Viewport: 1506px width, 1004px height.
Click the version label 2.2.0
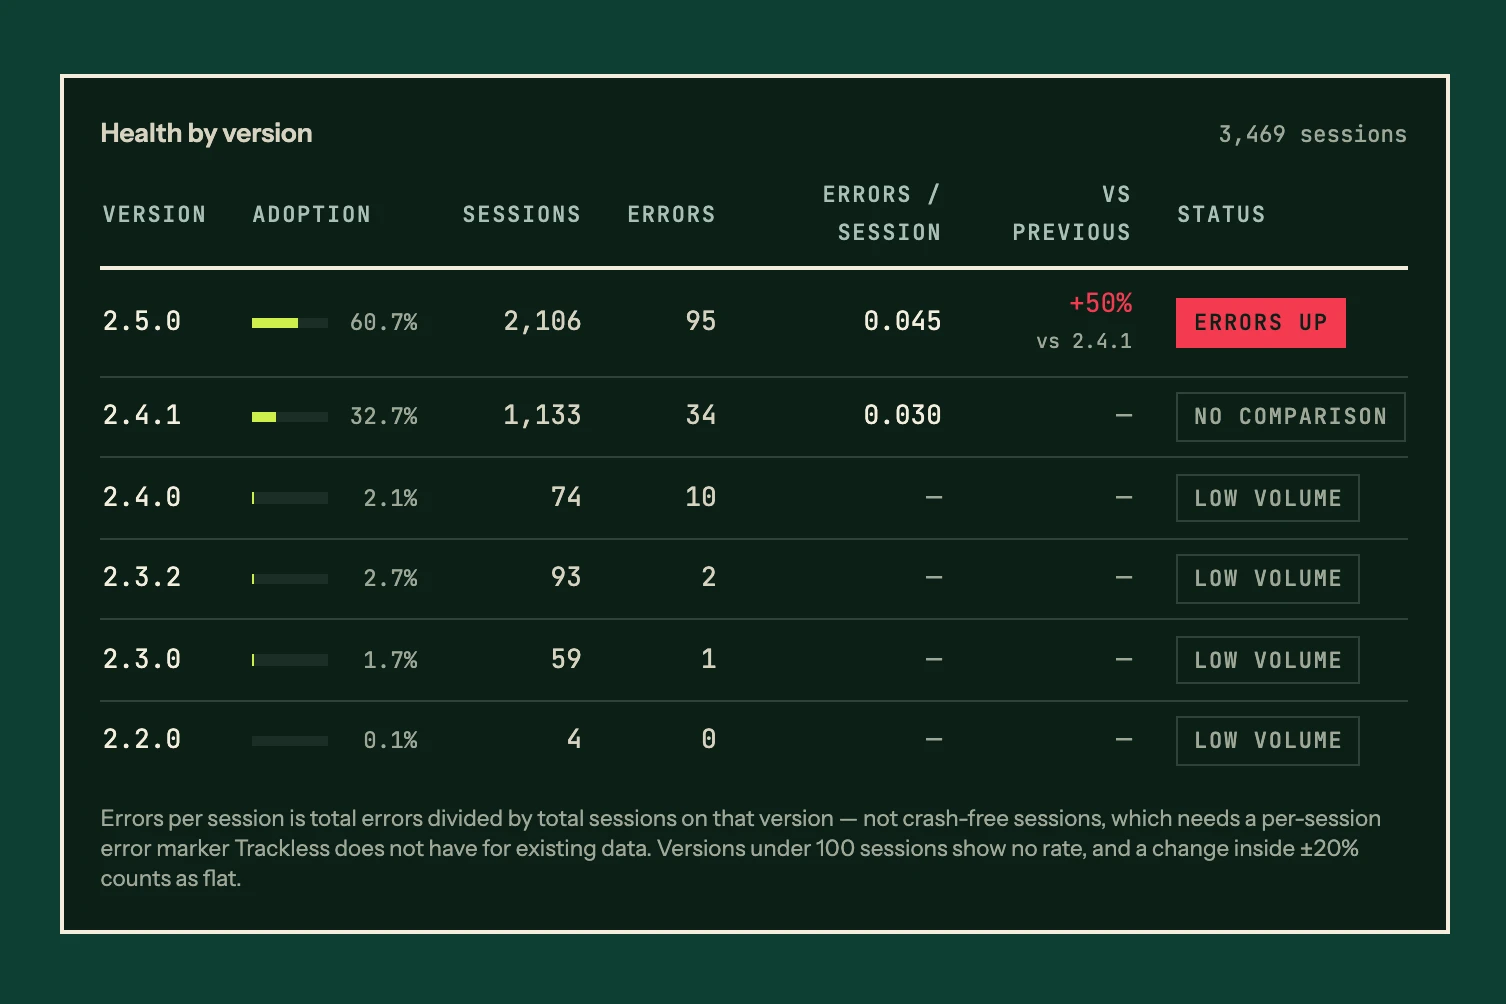pyautogui.click(x=142, y=739)
